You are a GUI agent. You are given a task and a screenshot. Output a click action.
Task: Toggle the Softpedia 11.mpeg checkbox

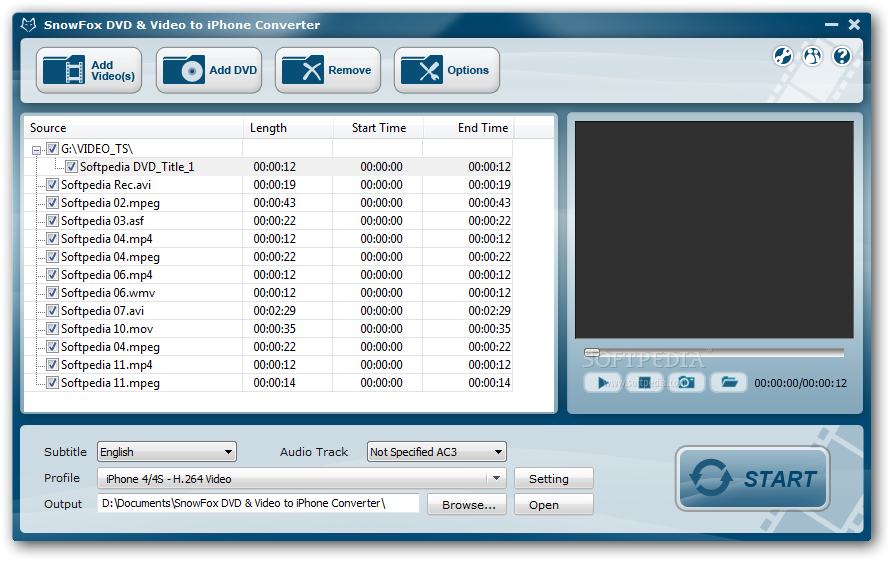(x=52, y=383)
